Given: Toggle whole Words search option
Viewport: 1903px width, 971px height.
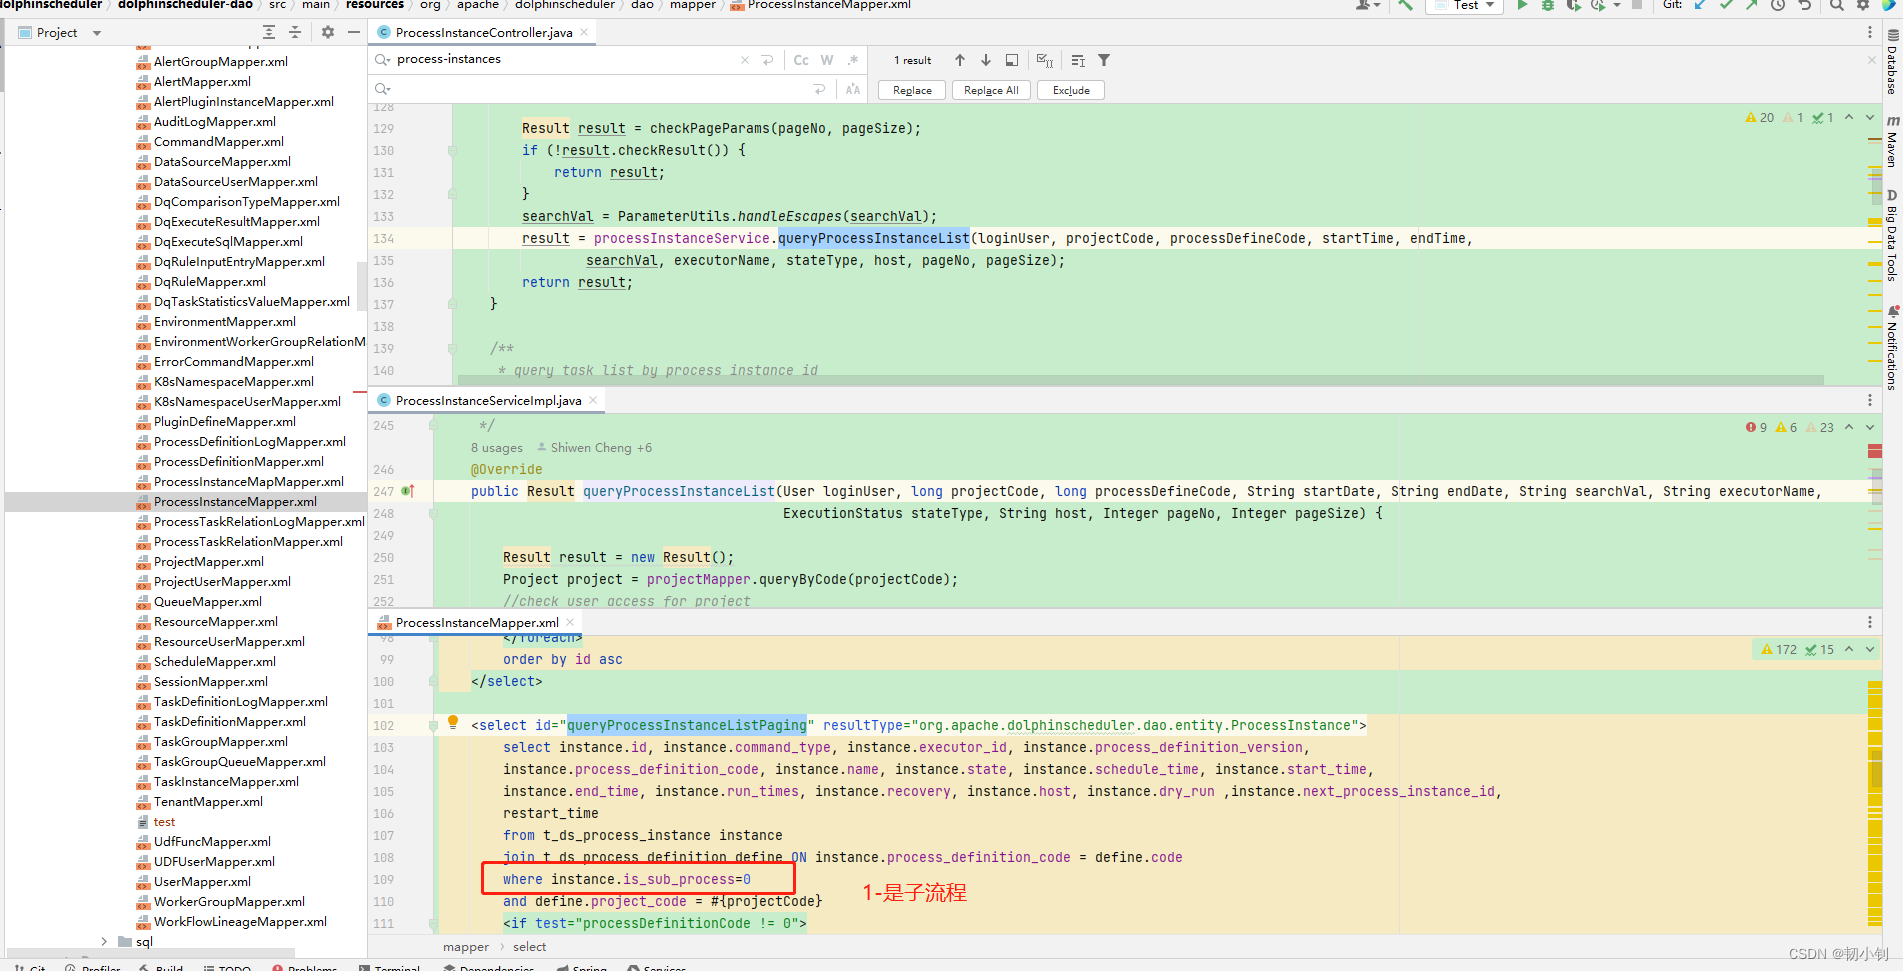Looking at the screenshot, I should click(x=827, y=60).
